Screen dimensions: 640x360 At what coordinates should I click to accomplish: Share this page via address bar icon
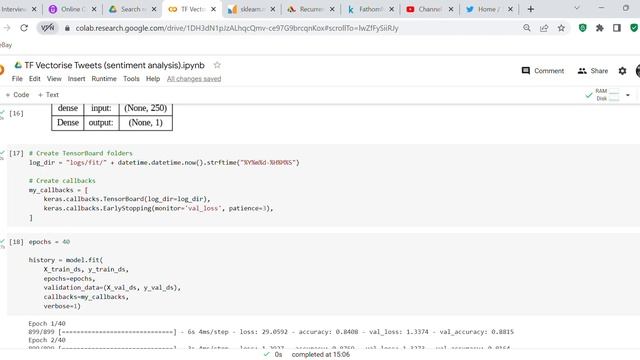click(x=544, y=28)
